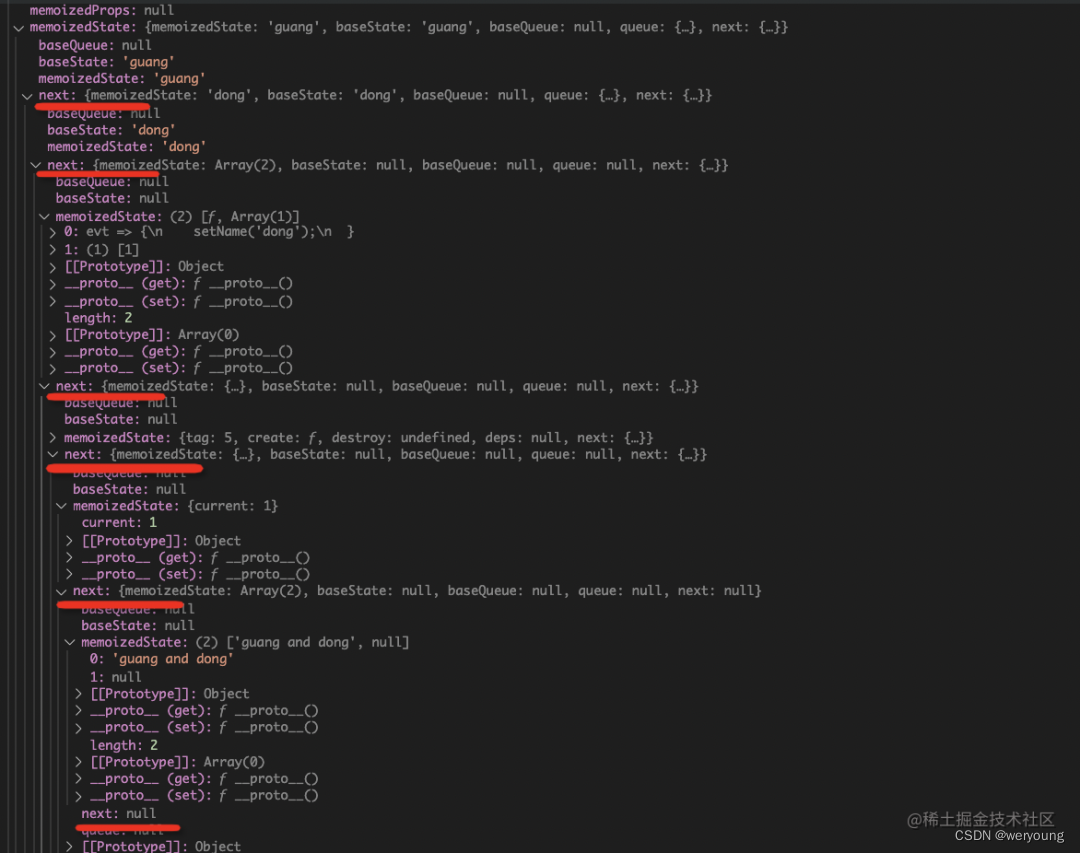Click the 1: null array entry

(115, 677)
